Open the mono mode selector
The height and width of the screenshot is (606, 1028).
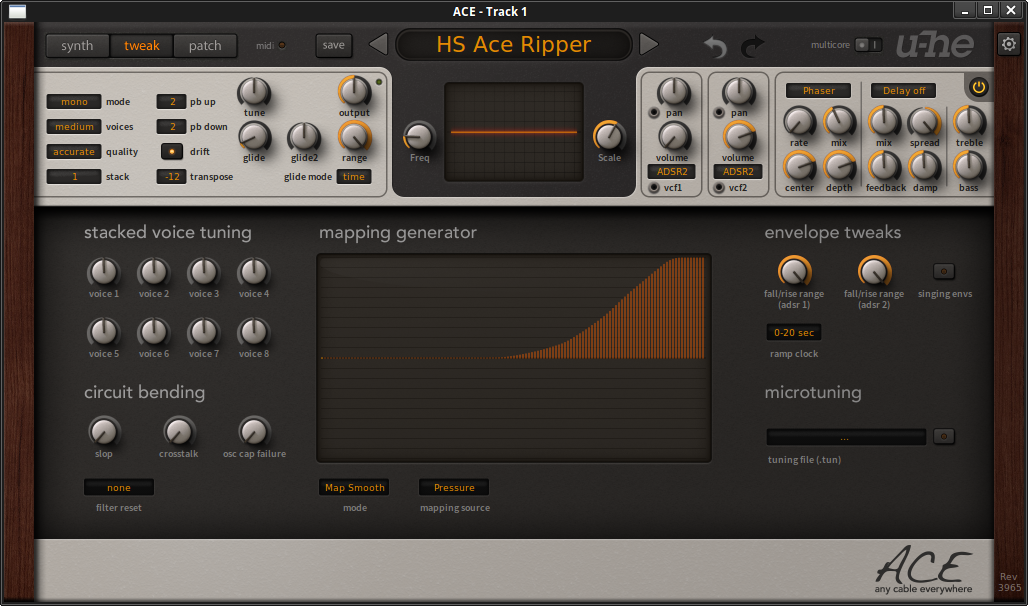[x=74, y=102]
